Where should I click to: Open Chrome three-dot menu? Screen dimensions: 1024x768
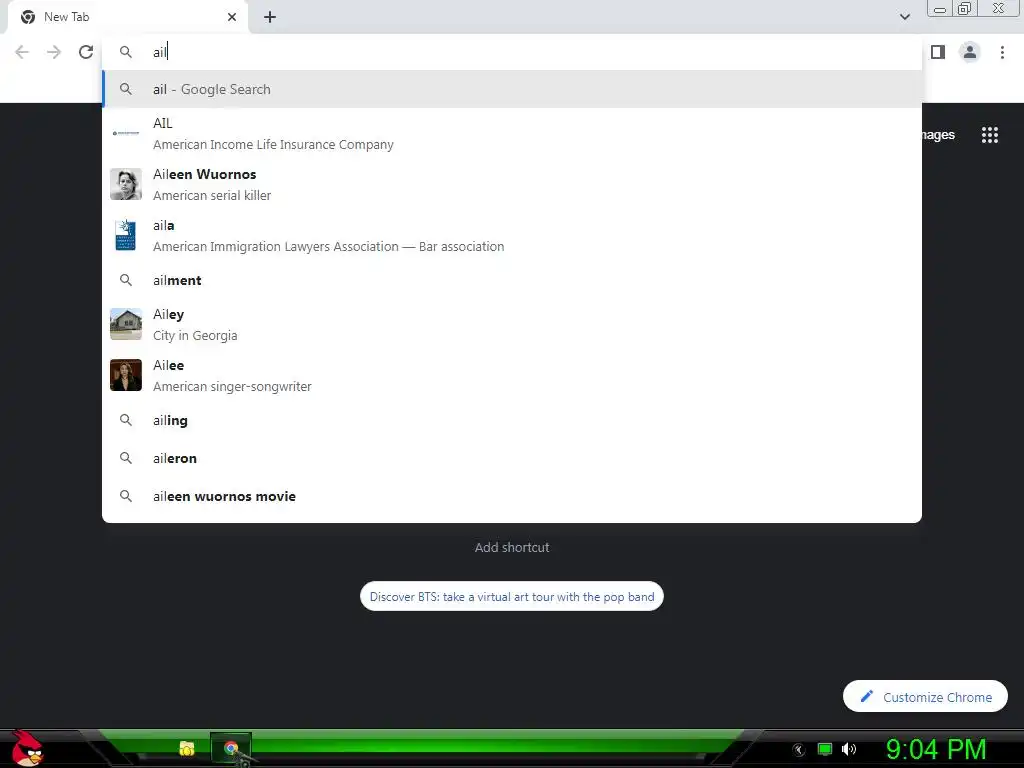(x=1002, y=52)
